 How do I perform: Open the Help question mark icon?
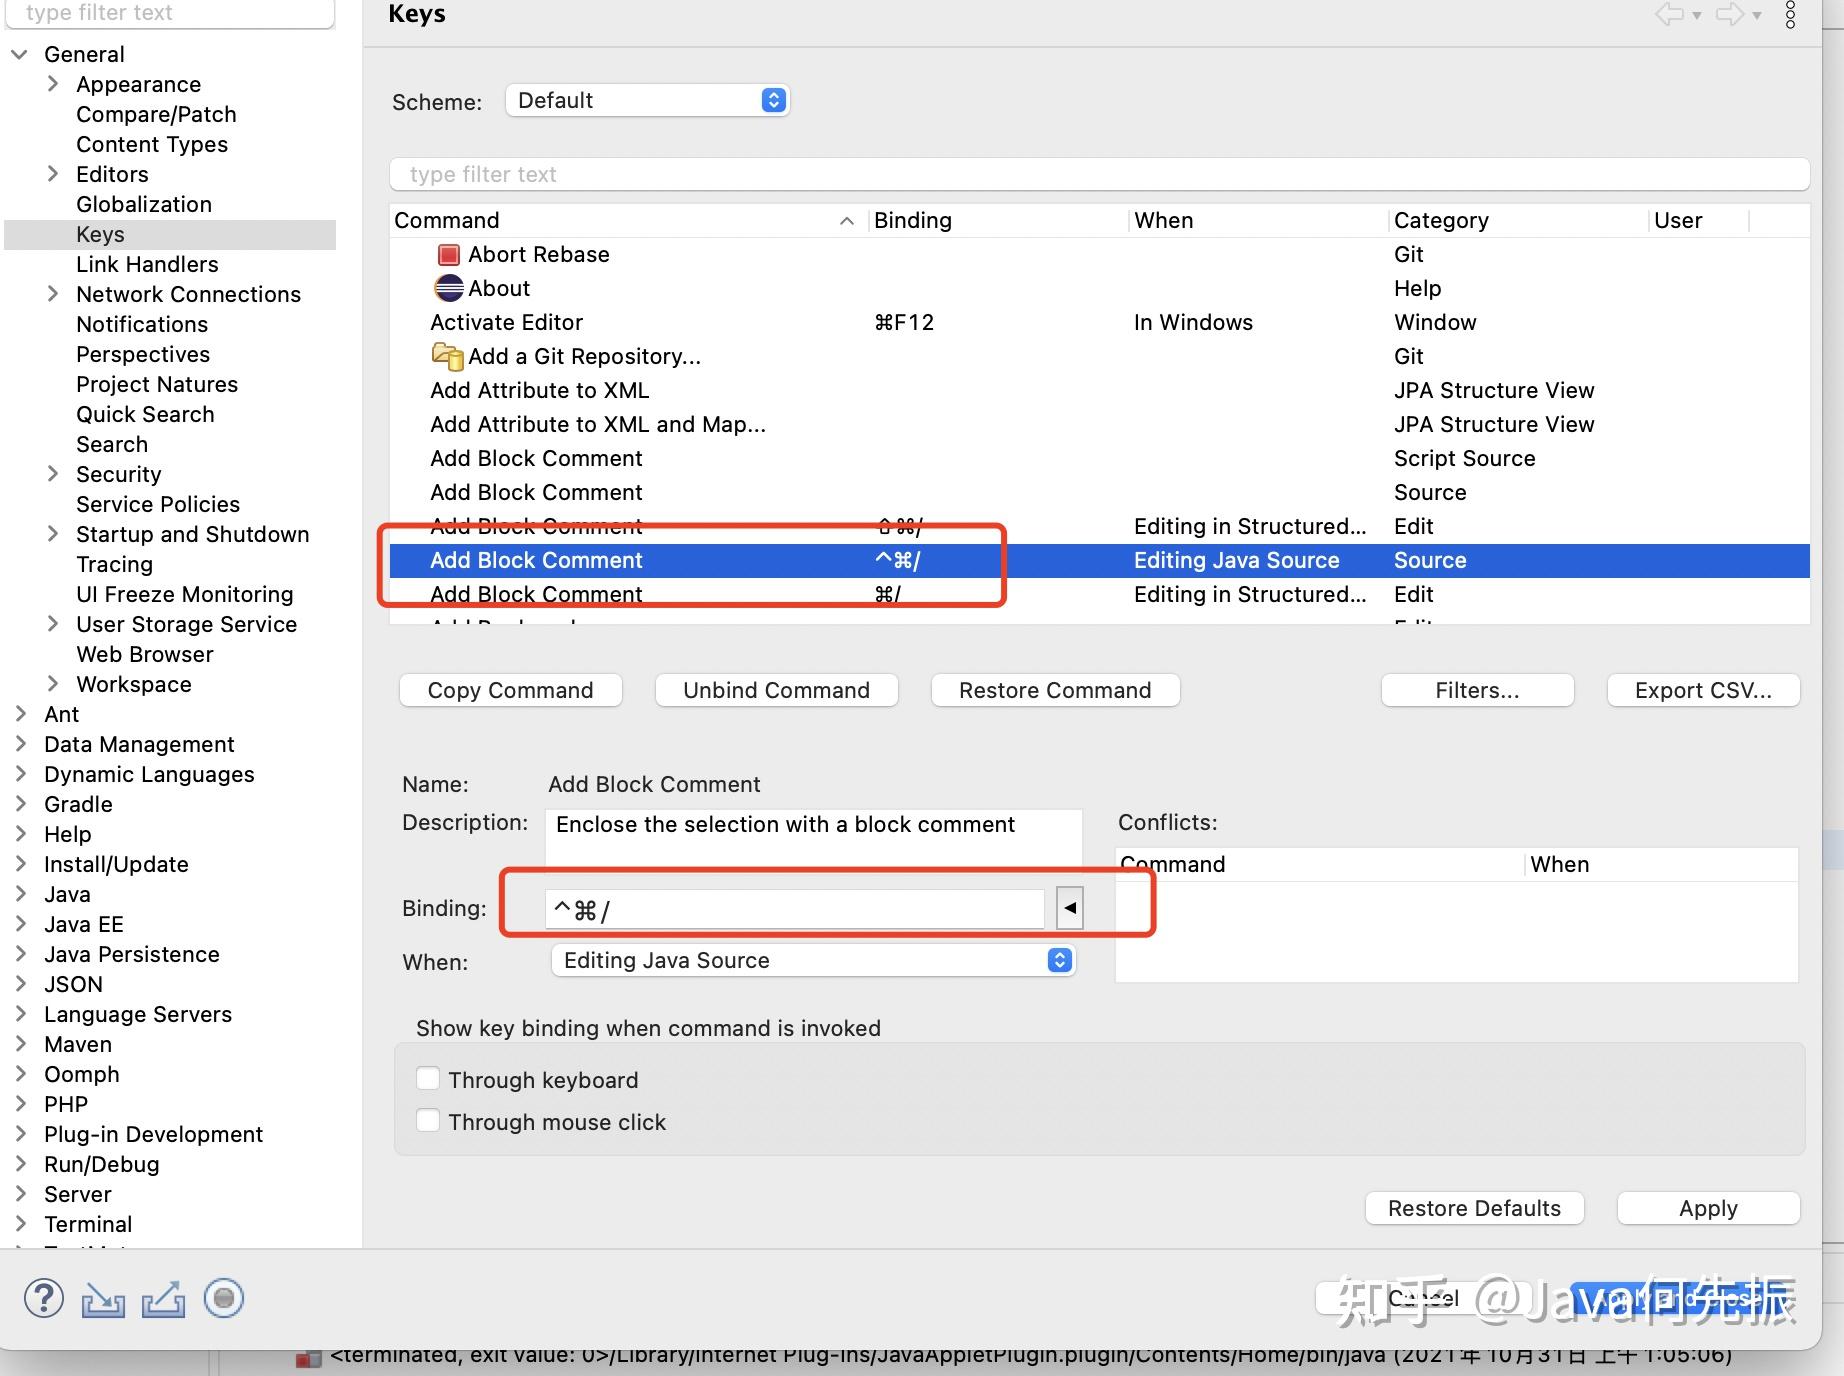[x=44, y=1298]
